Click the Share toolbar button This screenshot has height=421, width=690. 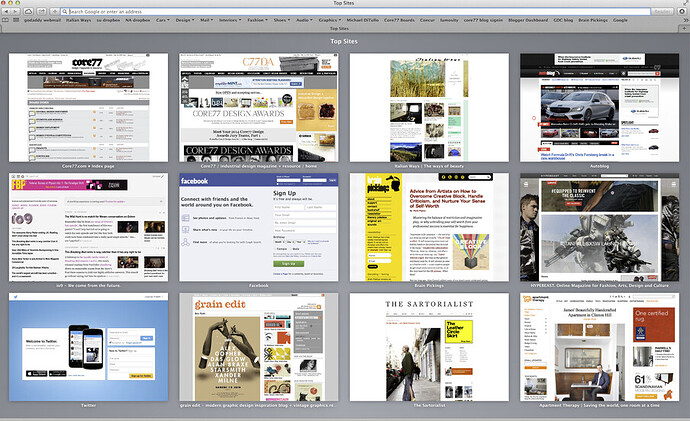[x=42, y=11]
